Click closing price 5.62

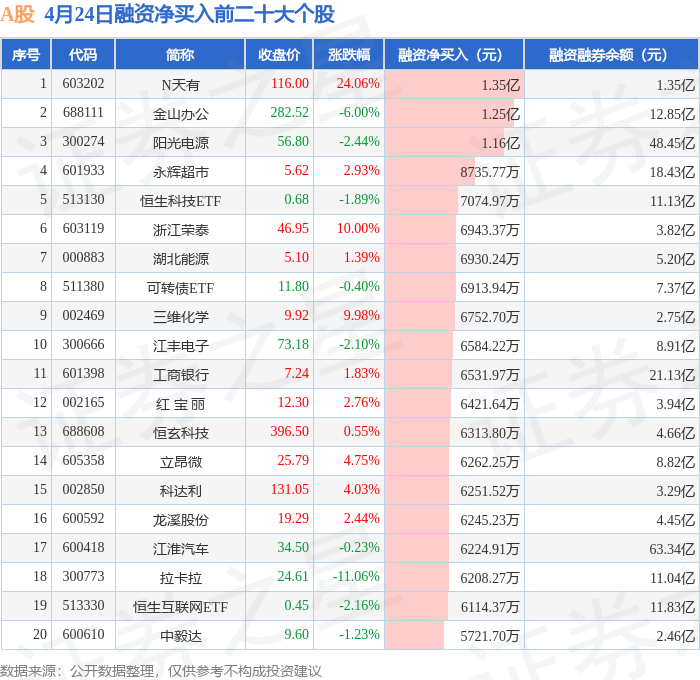[x=296, y=171]
